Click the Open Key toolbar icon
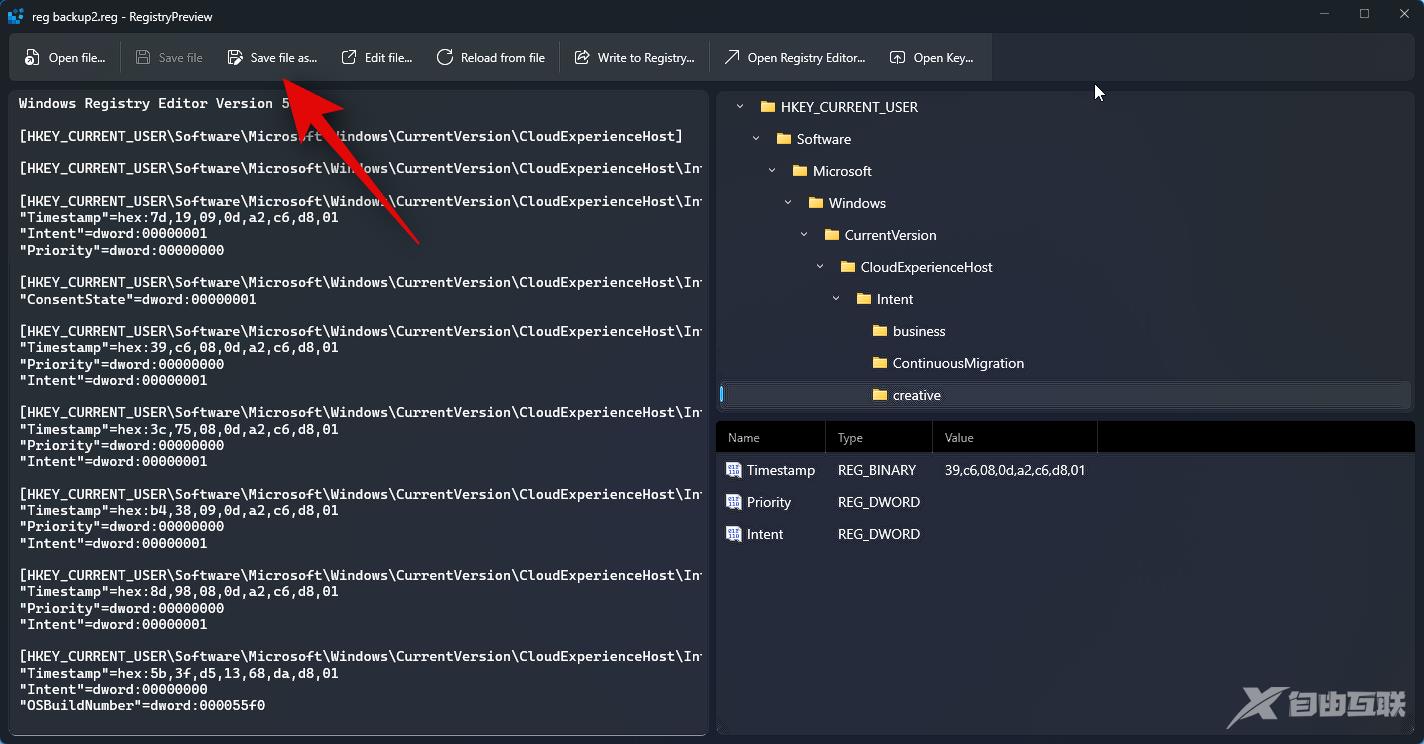Image resolution: width=1424 pixels, height=744 pixels. coord(898,58)
